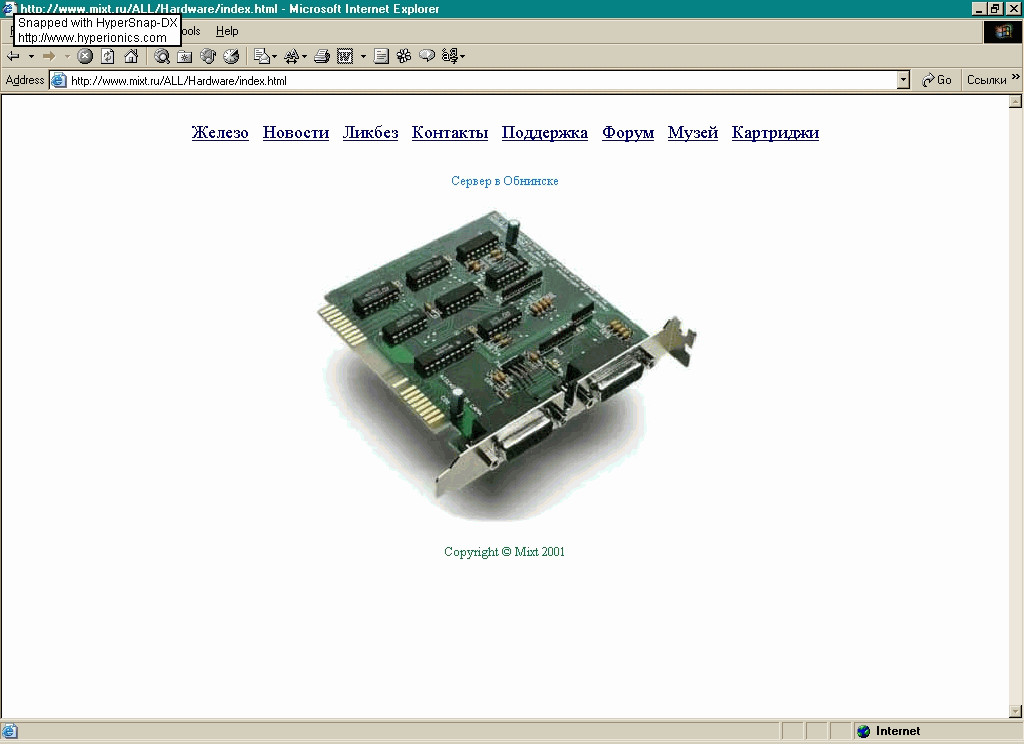Viewport: 1024px width, 744px height.
Task: Open the Контакты link
Action: [x=450, y=133]
